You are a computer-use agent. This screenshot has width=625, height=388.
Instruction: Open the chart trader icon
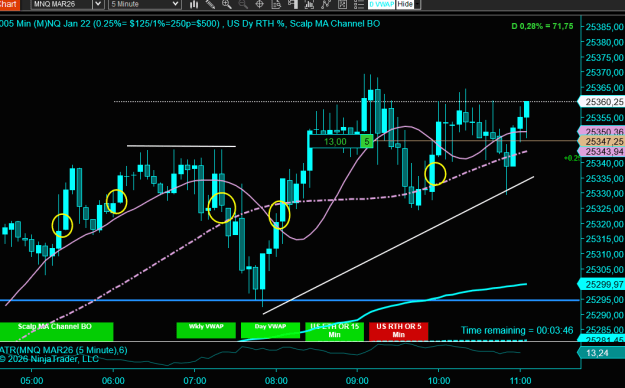[293, 4]
